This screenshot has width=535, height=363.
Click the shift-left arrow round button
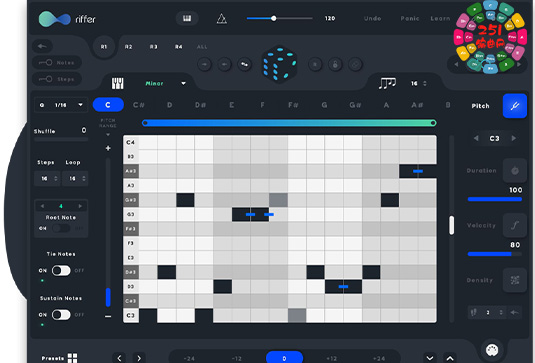tap(225, 64)
